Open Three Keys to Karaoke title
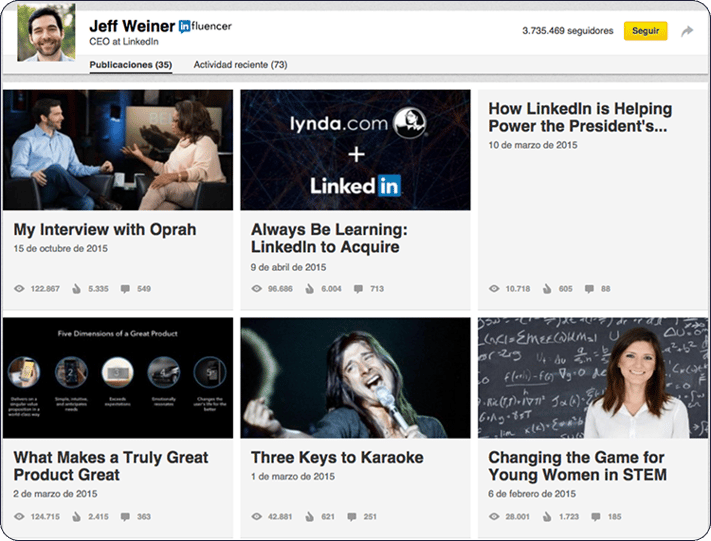Viewport: 711px width, 541px height. [x=337, y=457]
